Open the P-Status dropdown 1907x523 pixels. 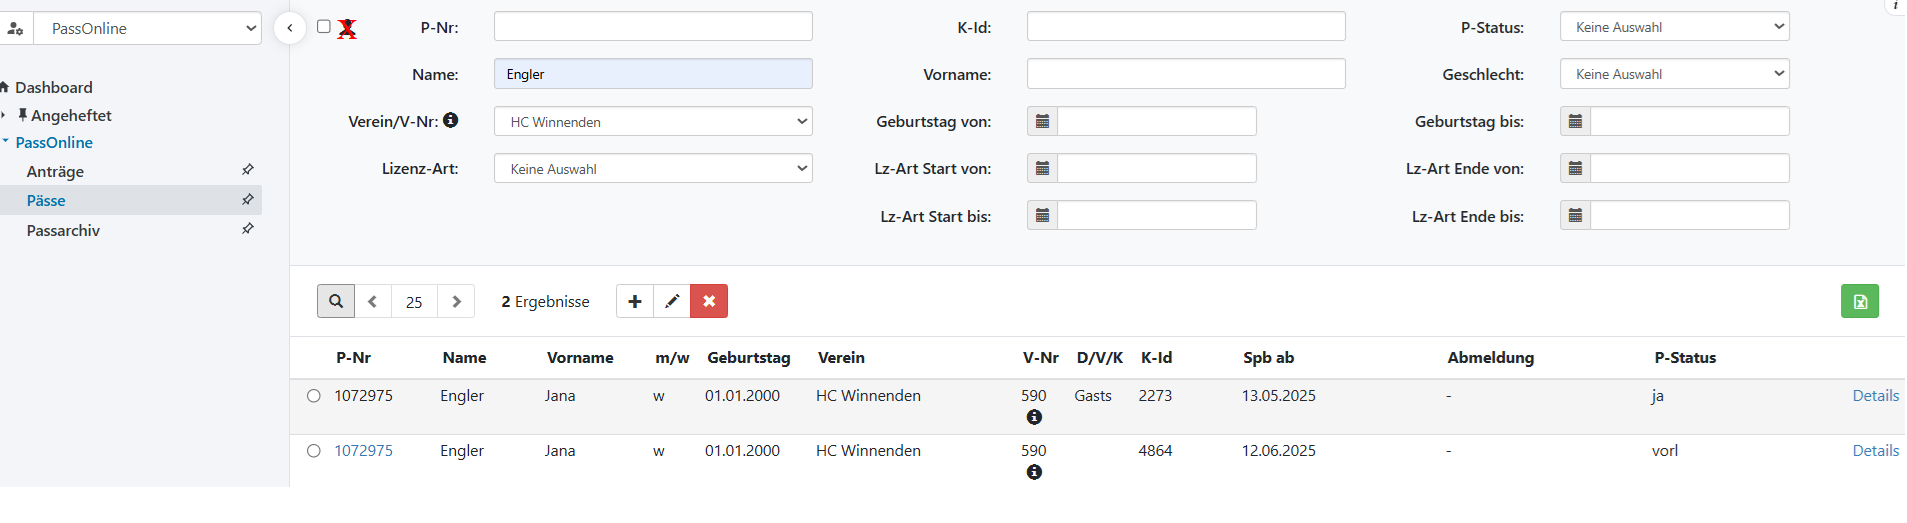point(1674,27)
